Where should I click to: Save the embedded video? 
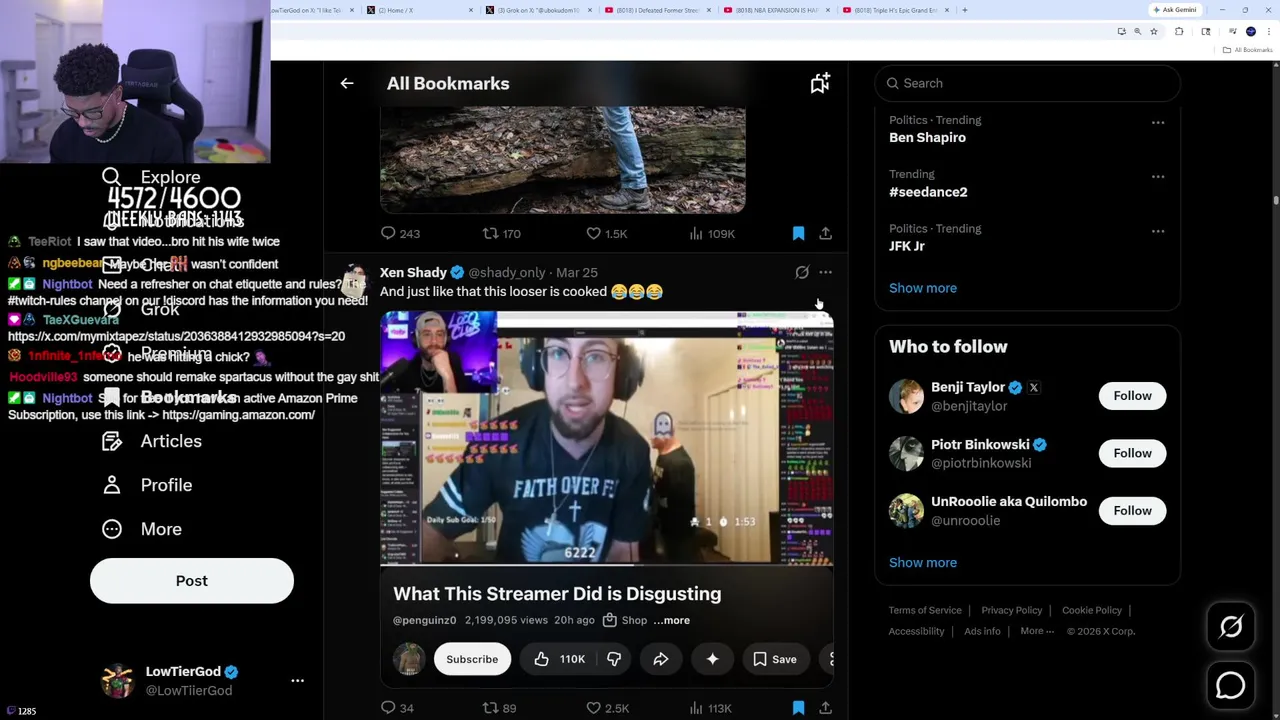pos(775,659)
